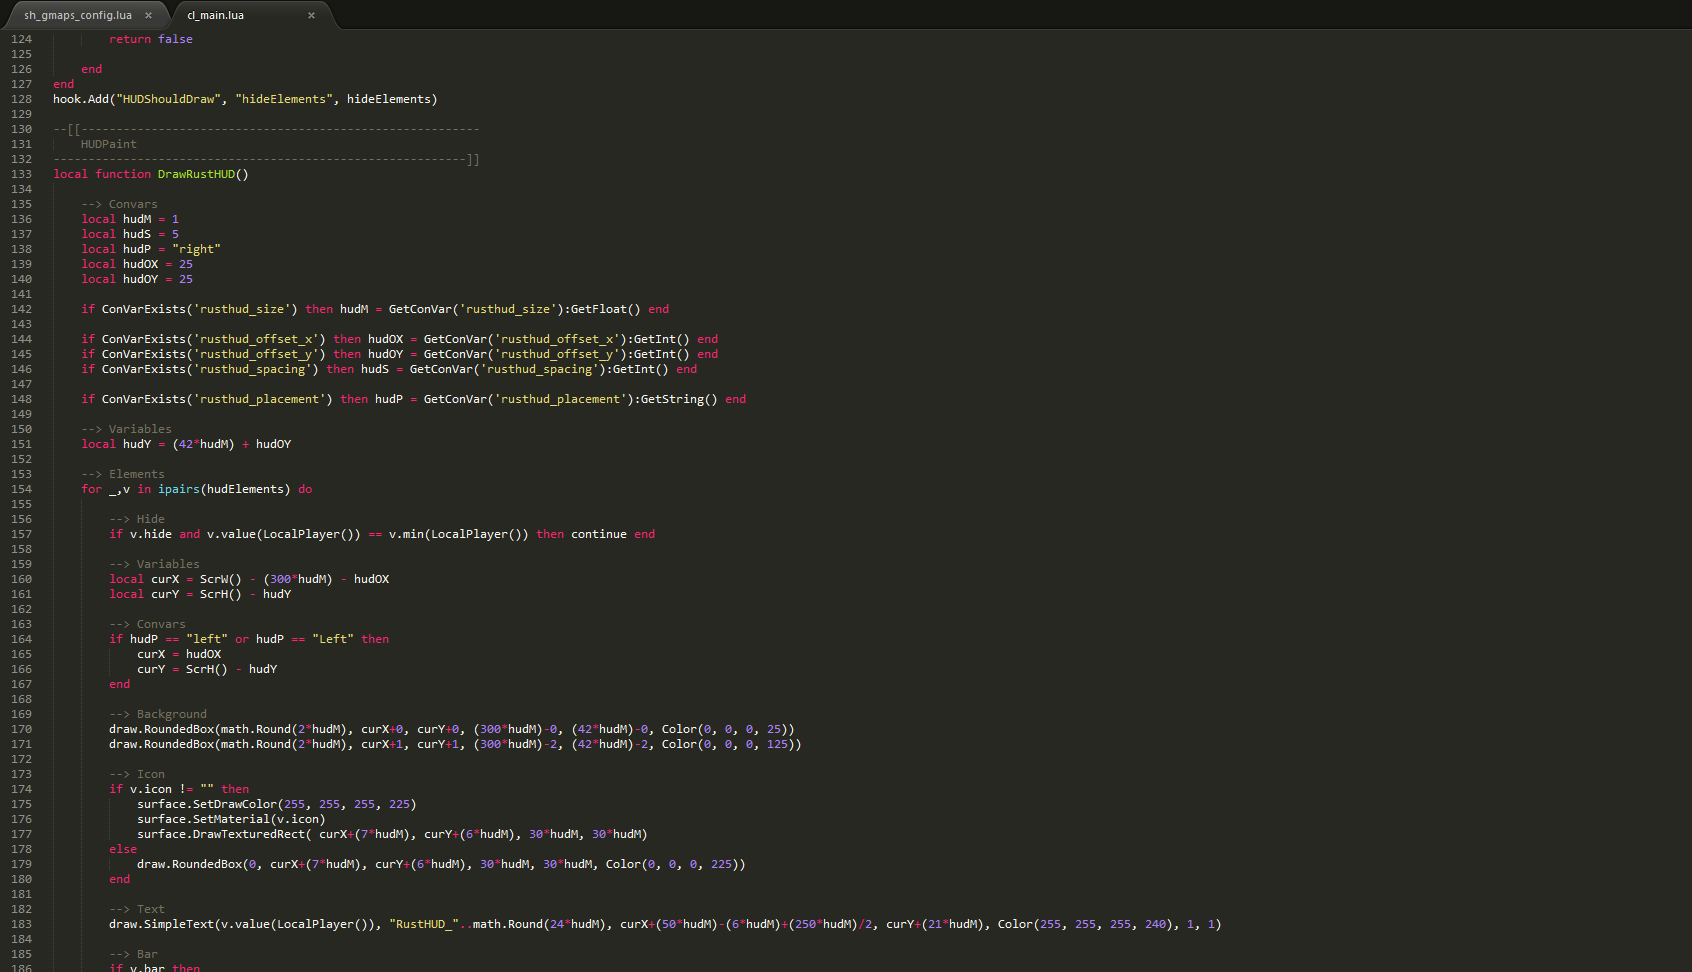Click Color(0, 0, 0, 25) on line 170
The height and width of the screenshot is (972, 1692).
[x=725, y=729]
